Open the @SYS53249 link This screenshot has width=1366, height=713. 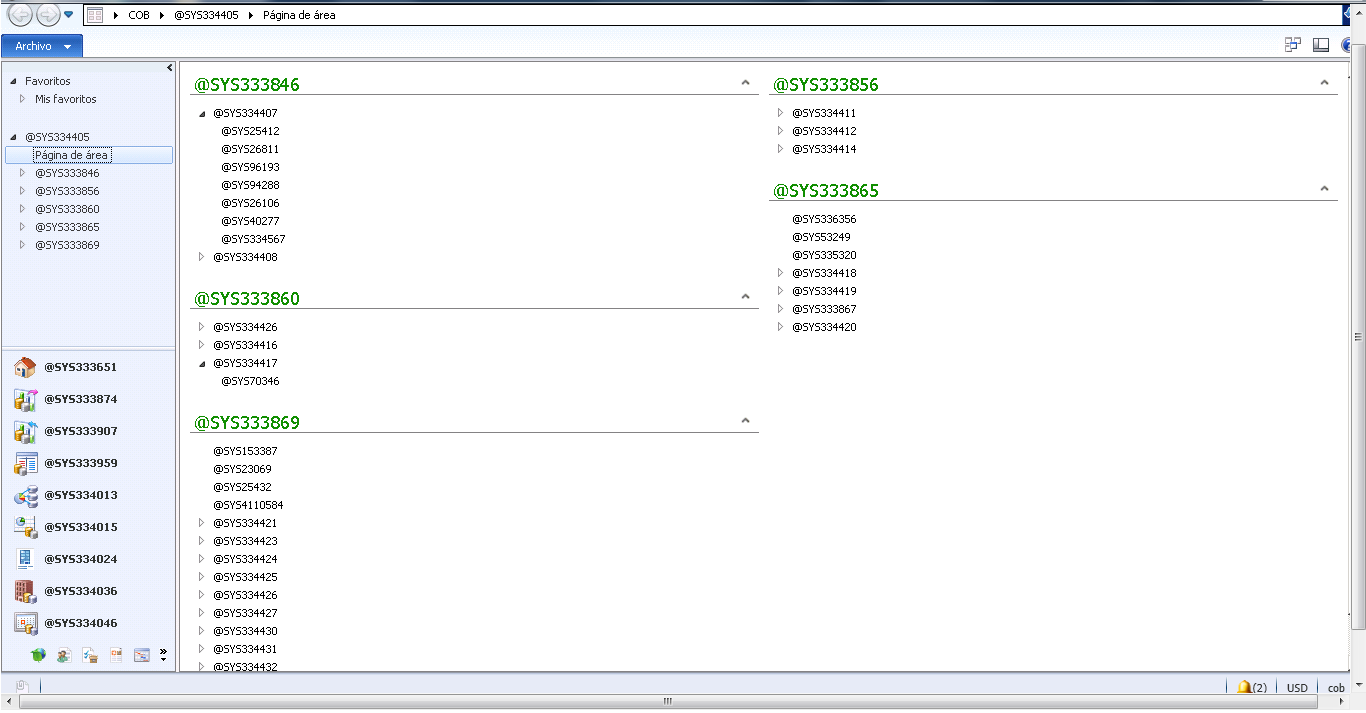pyautogui.click(x=821, y=237)
